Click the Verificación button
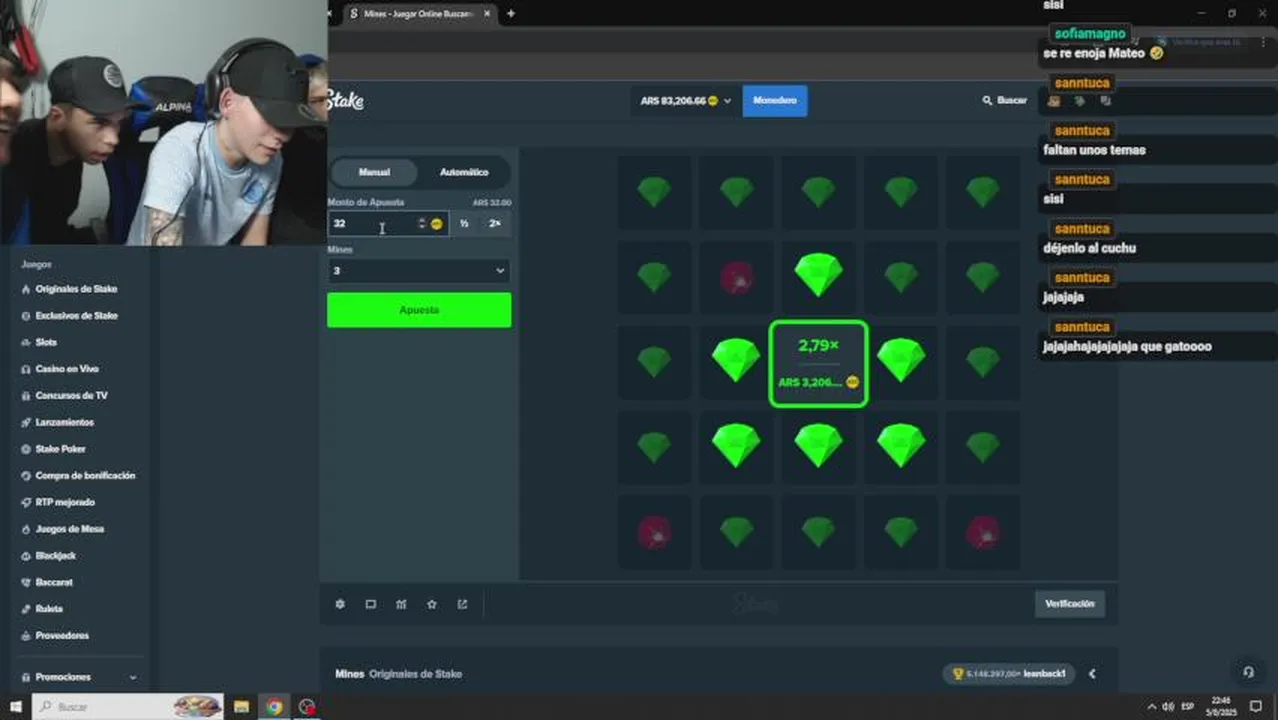Image resolution: width=1278 pixels, height=720 pixels. pos(1069,604)
